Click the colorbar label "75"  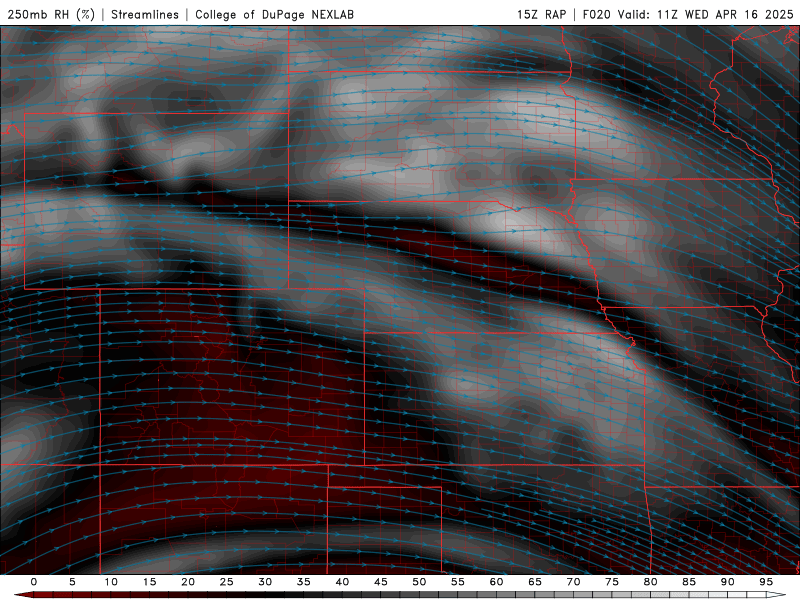tap(612, 582)
